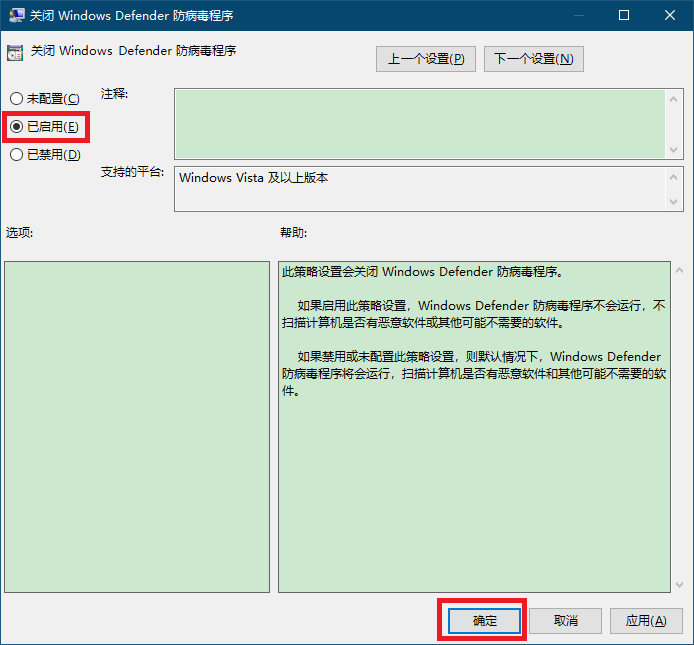Viewport: 694px width, 645px height.
Task: Select the 已禁用(D) radio button
Action: point(45,154)
